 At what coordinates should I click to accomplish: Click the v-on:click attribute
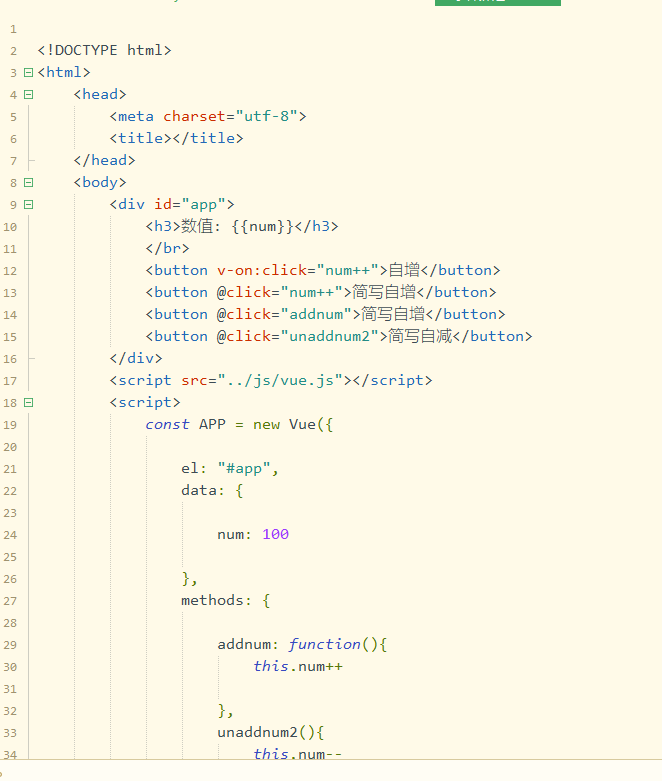tap(262, 270)
